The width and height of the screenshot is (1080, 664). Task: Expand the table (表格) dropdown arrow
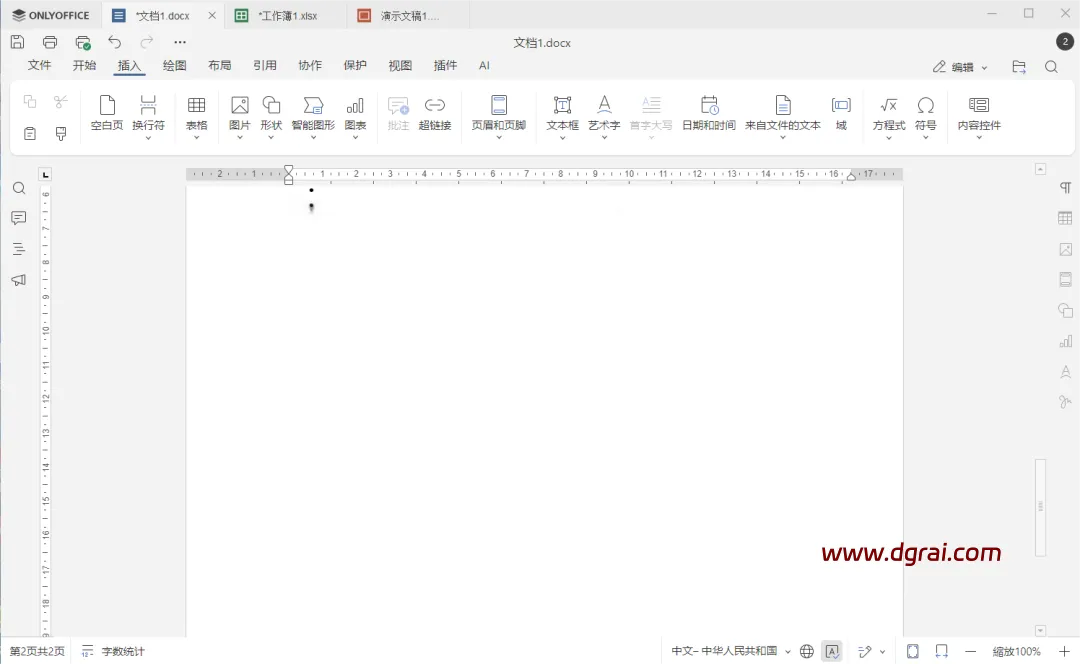196,137
